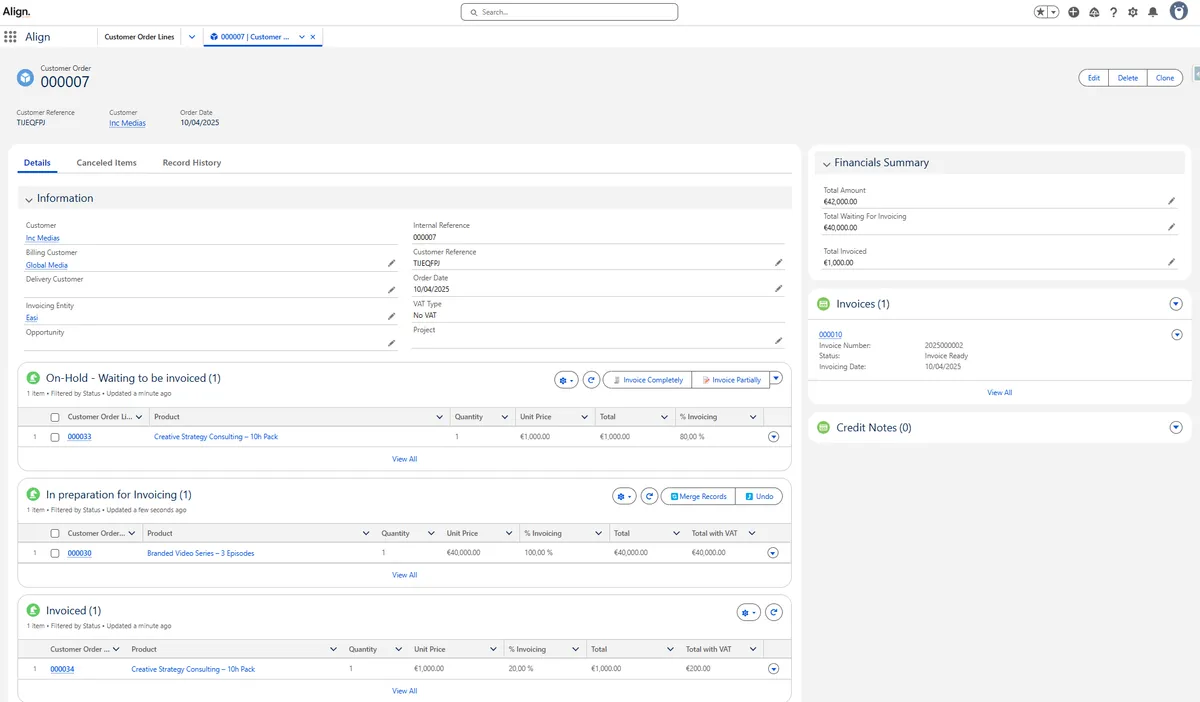Click Invoice Partially button
Viewport: 1200px width, 702px height.
[730, 380]
